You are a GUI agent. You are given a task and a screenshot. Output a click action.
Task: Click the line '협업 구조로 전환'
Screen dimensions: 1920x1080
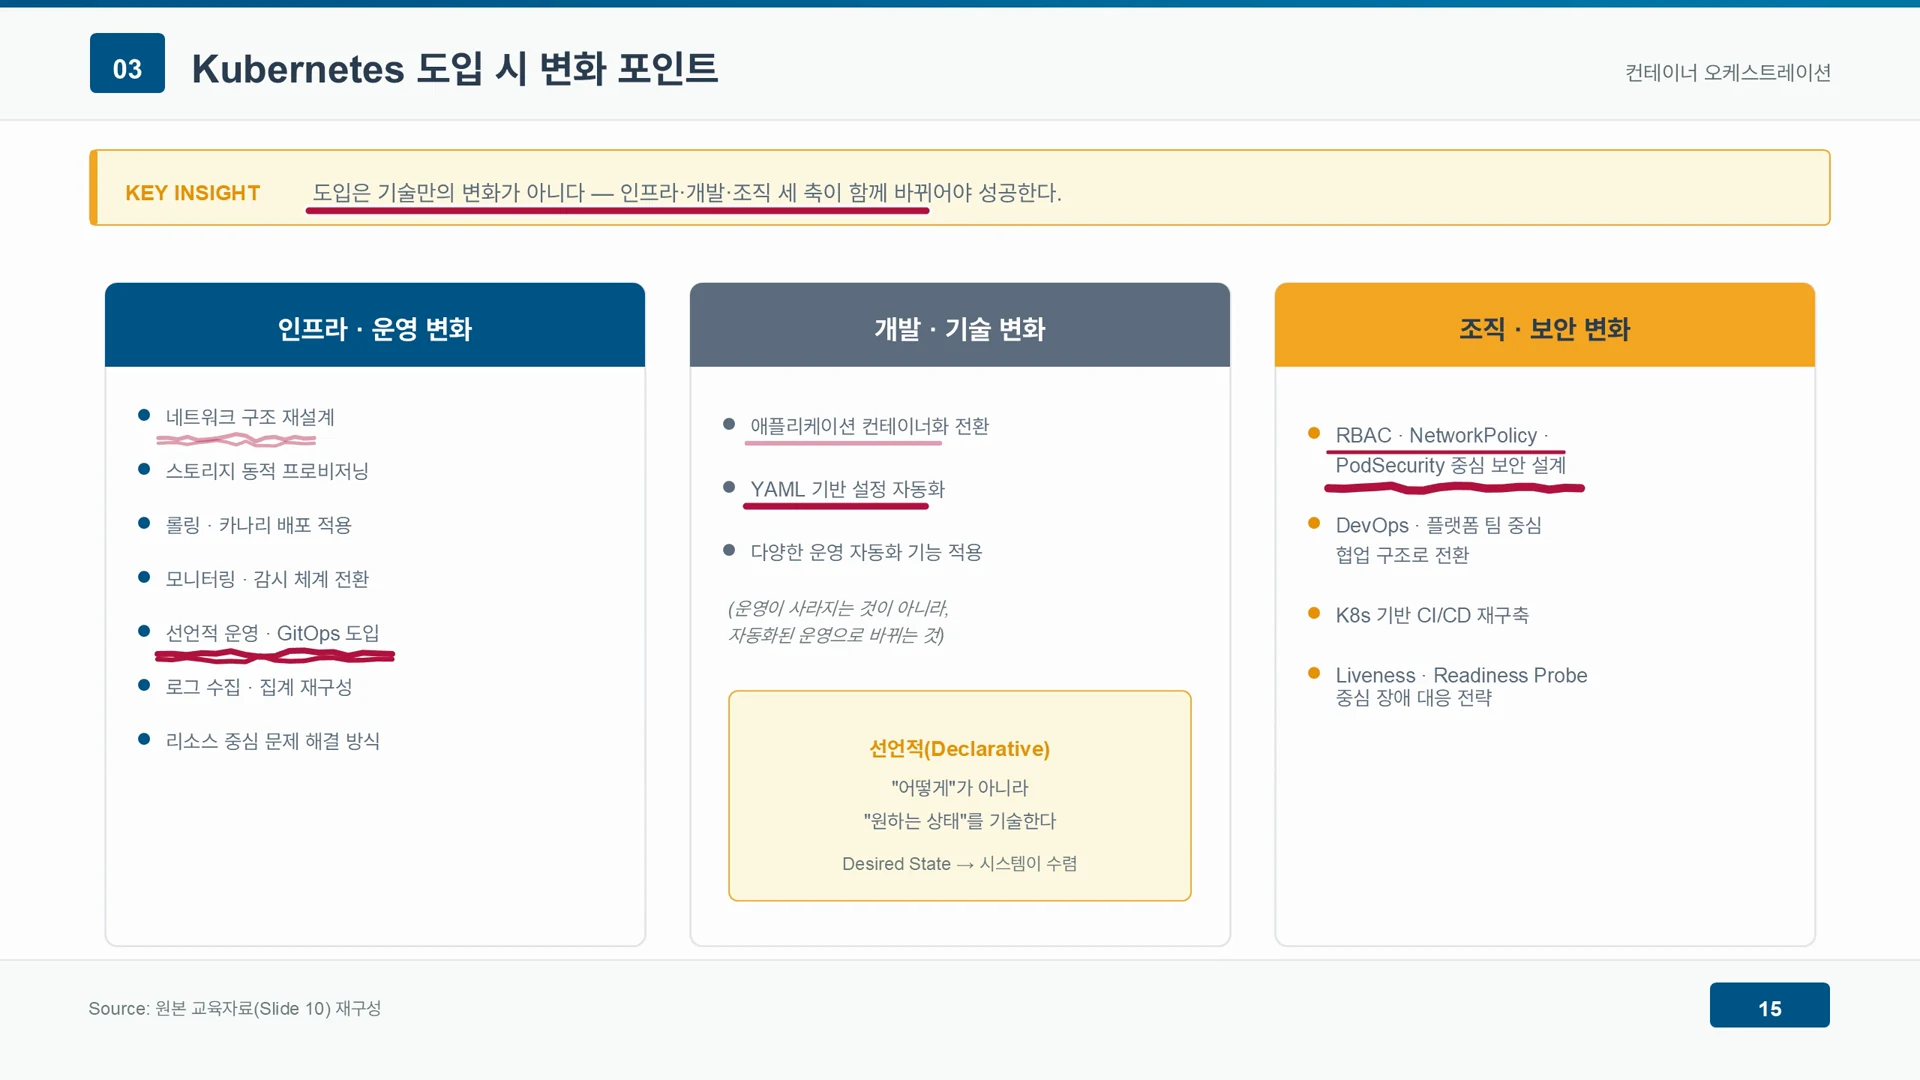1402,555
